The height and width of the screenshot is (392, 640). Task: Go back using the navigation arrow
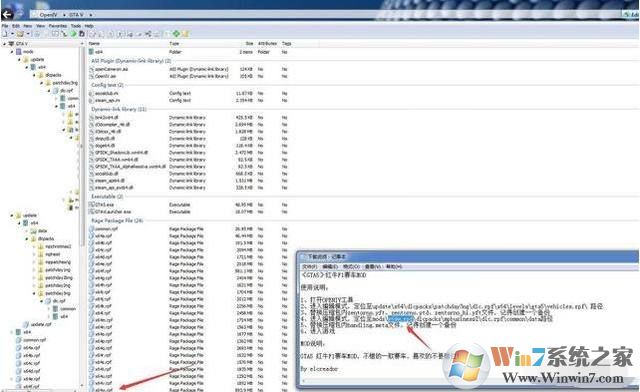point(7,14)
